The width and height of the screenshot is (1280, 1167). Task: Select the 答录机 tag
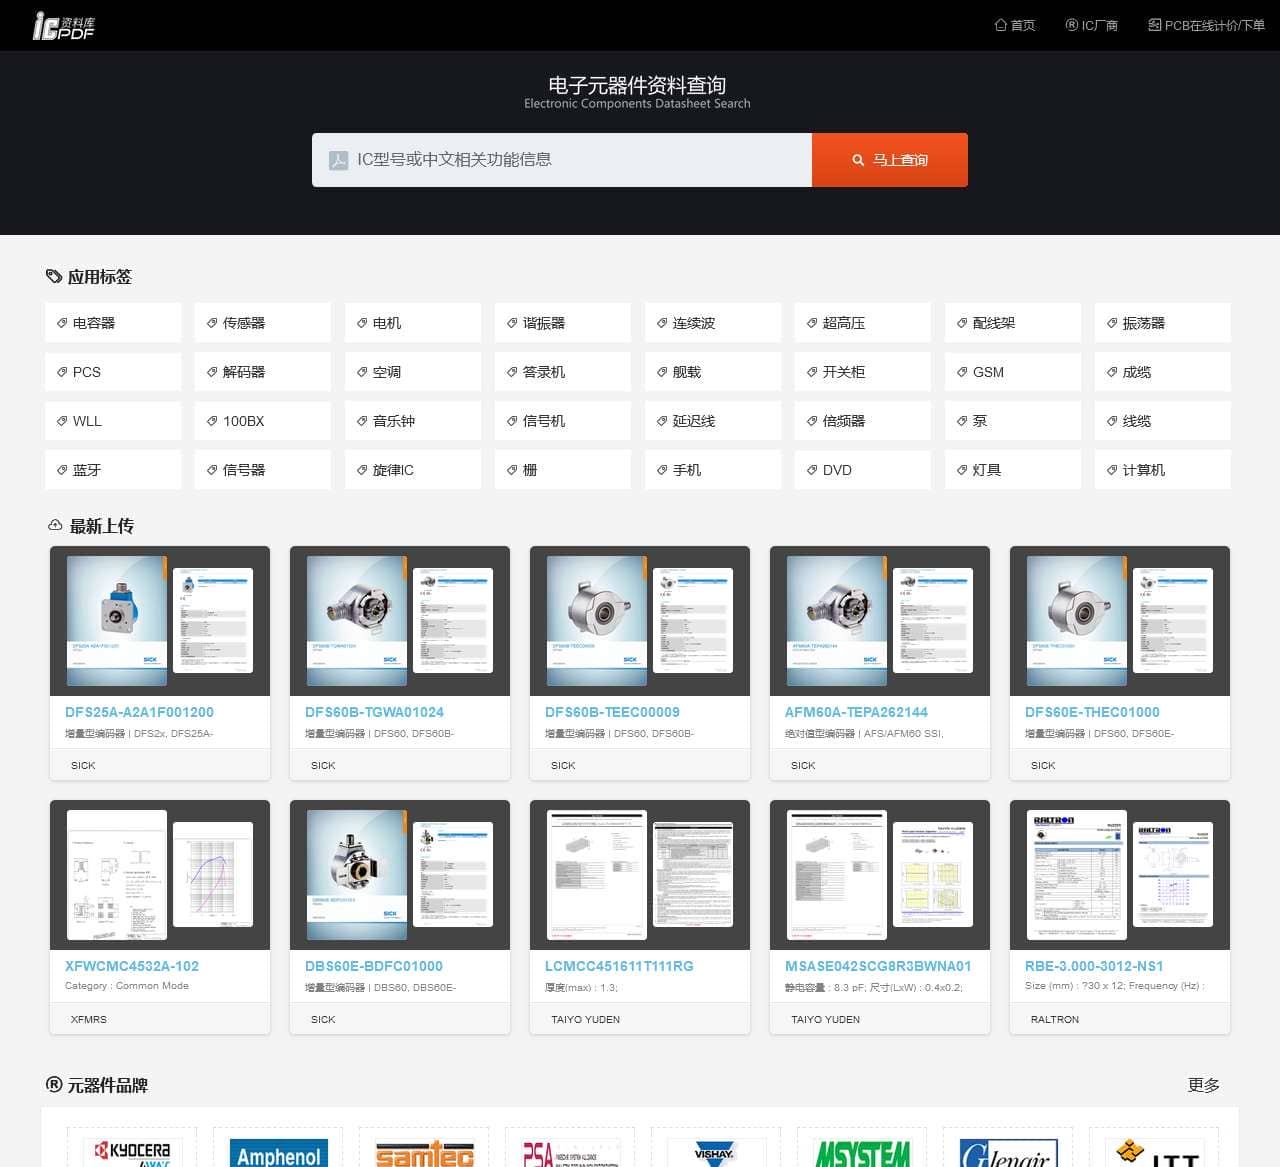pos(563,372)
